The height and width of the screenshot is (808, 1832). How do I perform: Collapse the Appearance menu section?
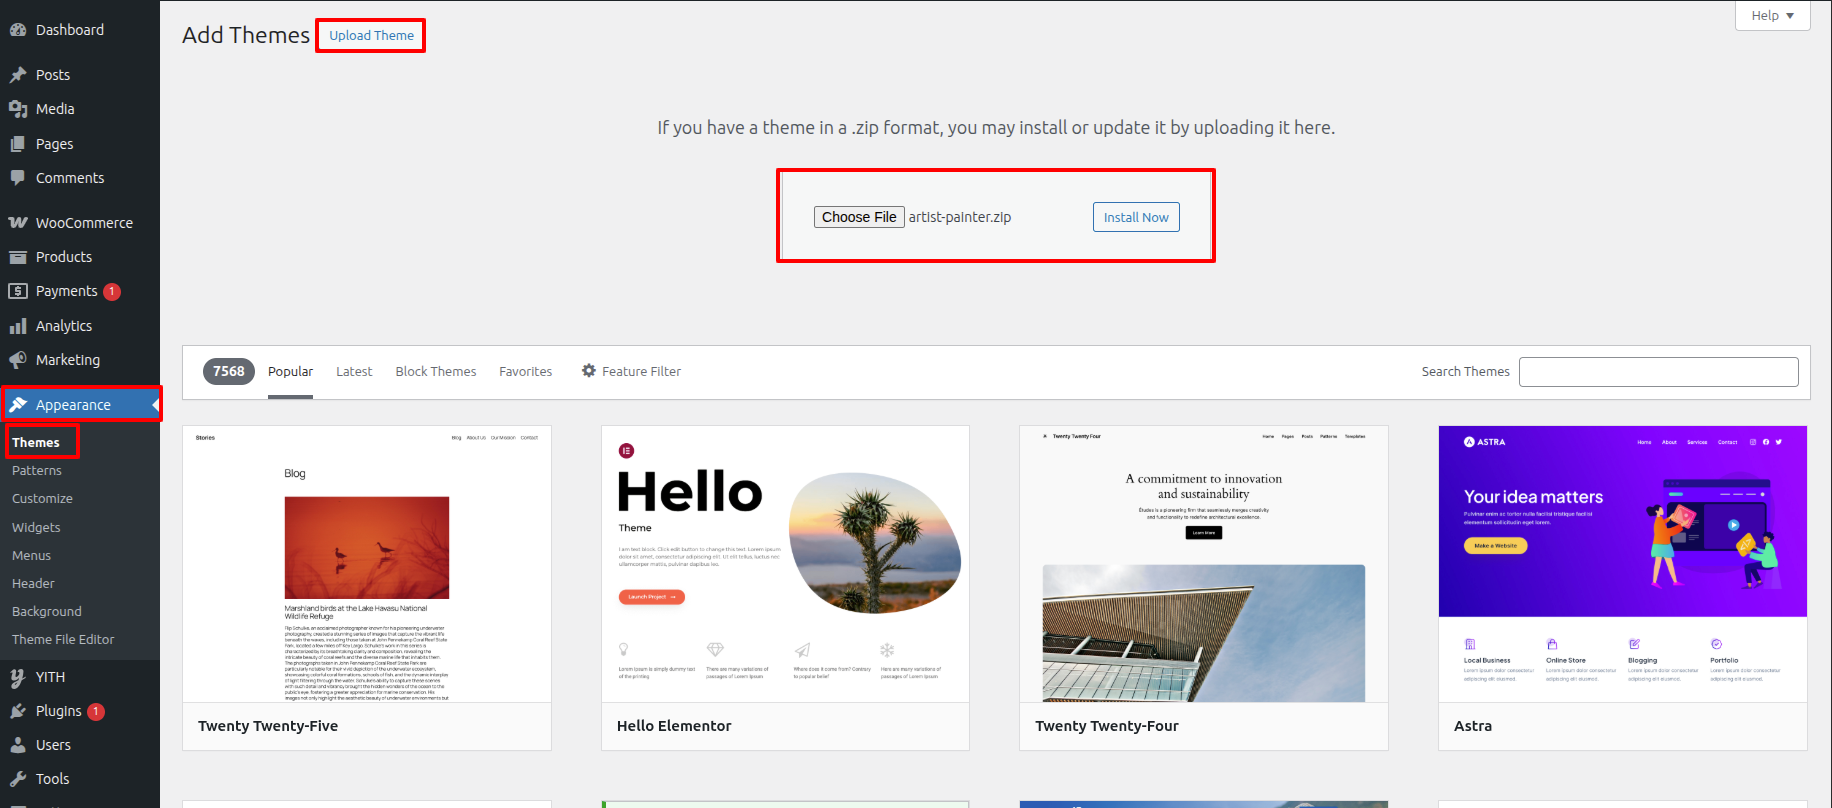[x=80, y=405]
